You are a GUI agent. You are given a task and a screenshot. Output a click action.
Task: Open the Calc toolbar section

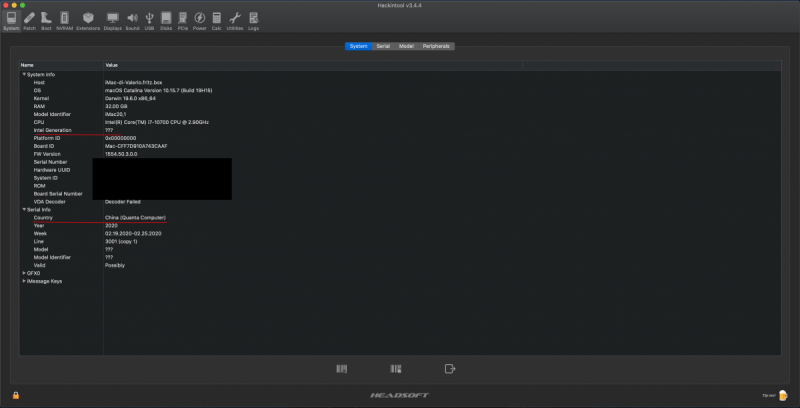click(217, 21)
